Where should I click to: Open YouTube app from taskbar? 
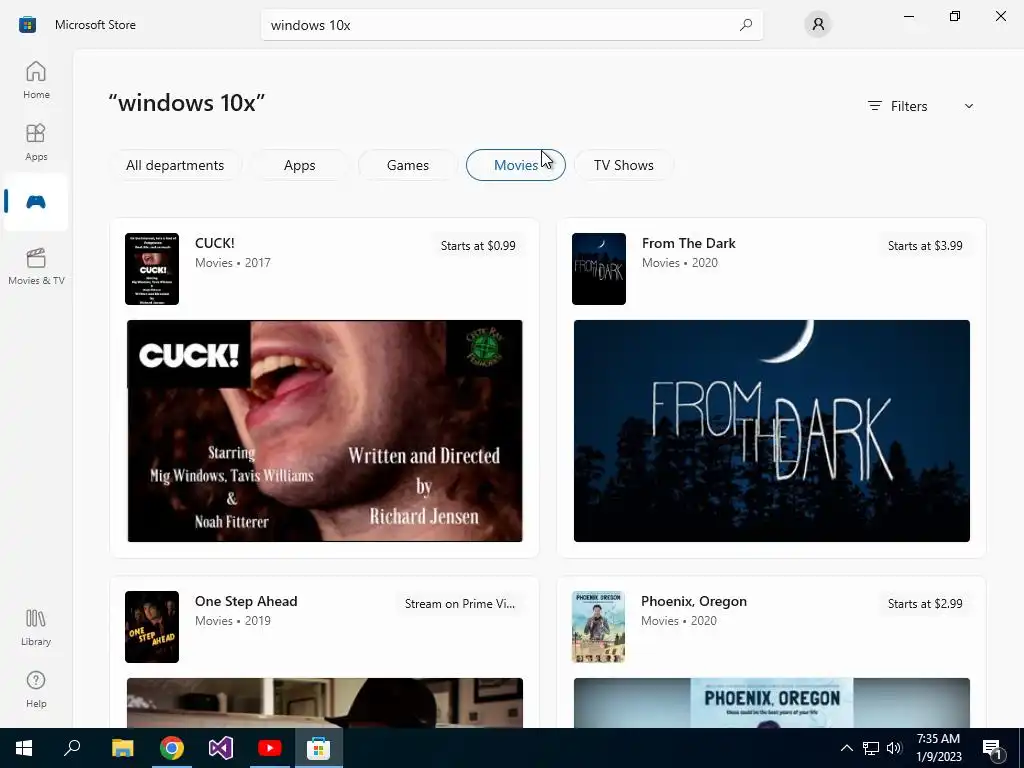pyautogui.click(x=270, y=748)
